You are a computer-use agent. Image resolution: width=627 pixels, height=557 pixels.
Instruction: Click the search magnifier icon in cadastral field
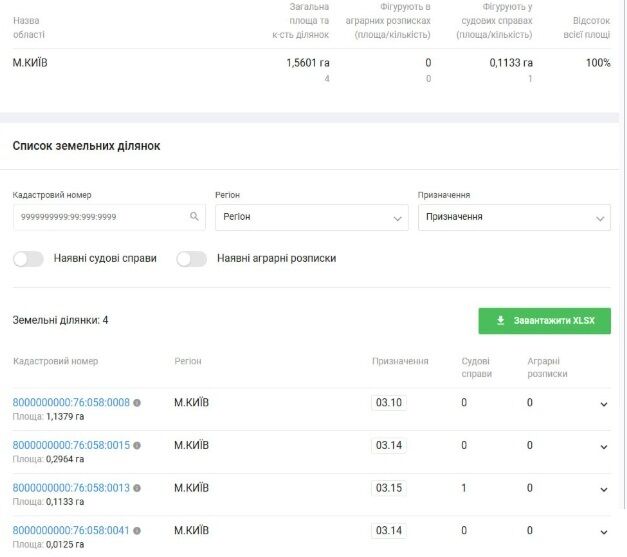(x=194, y=217)
